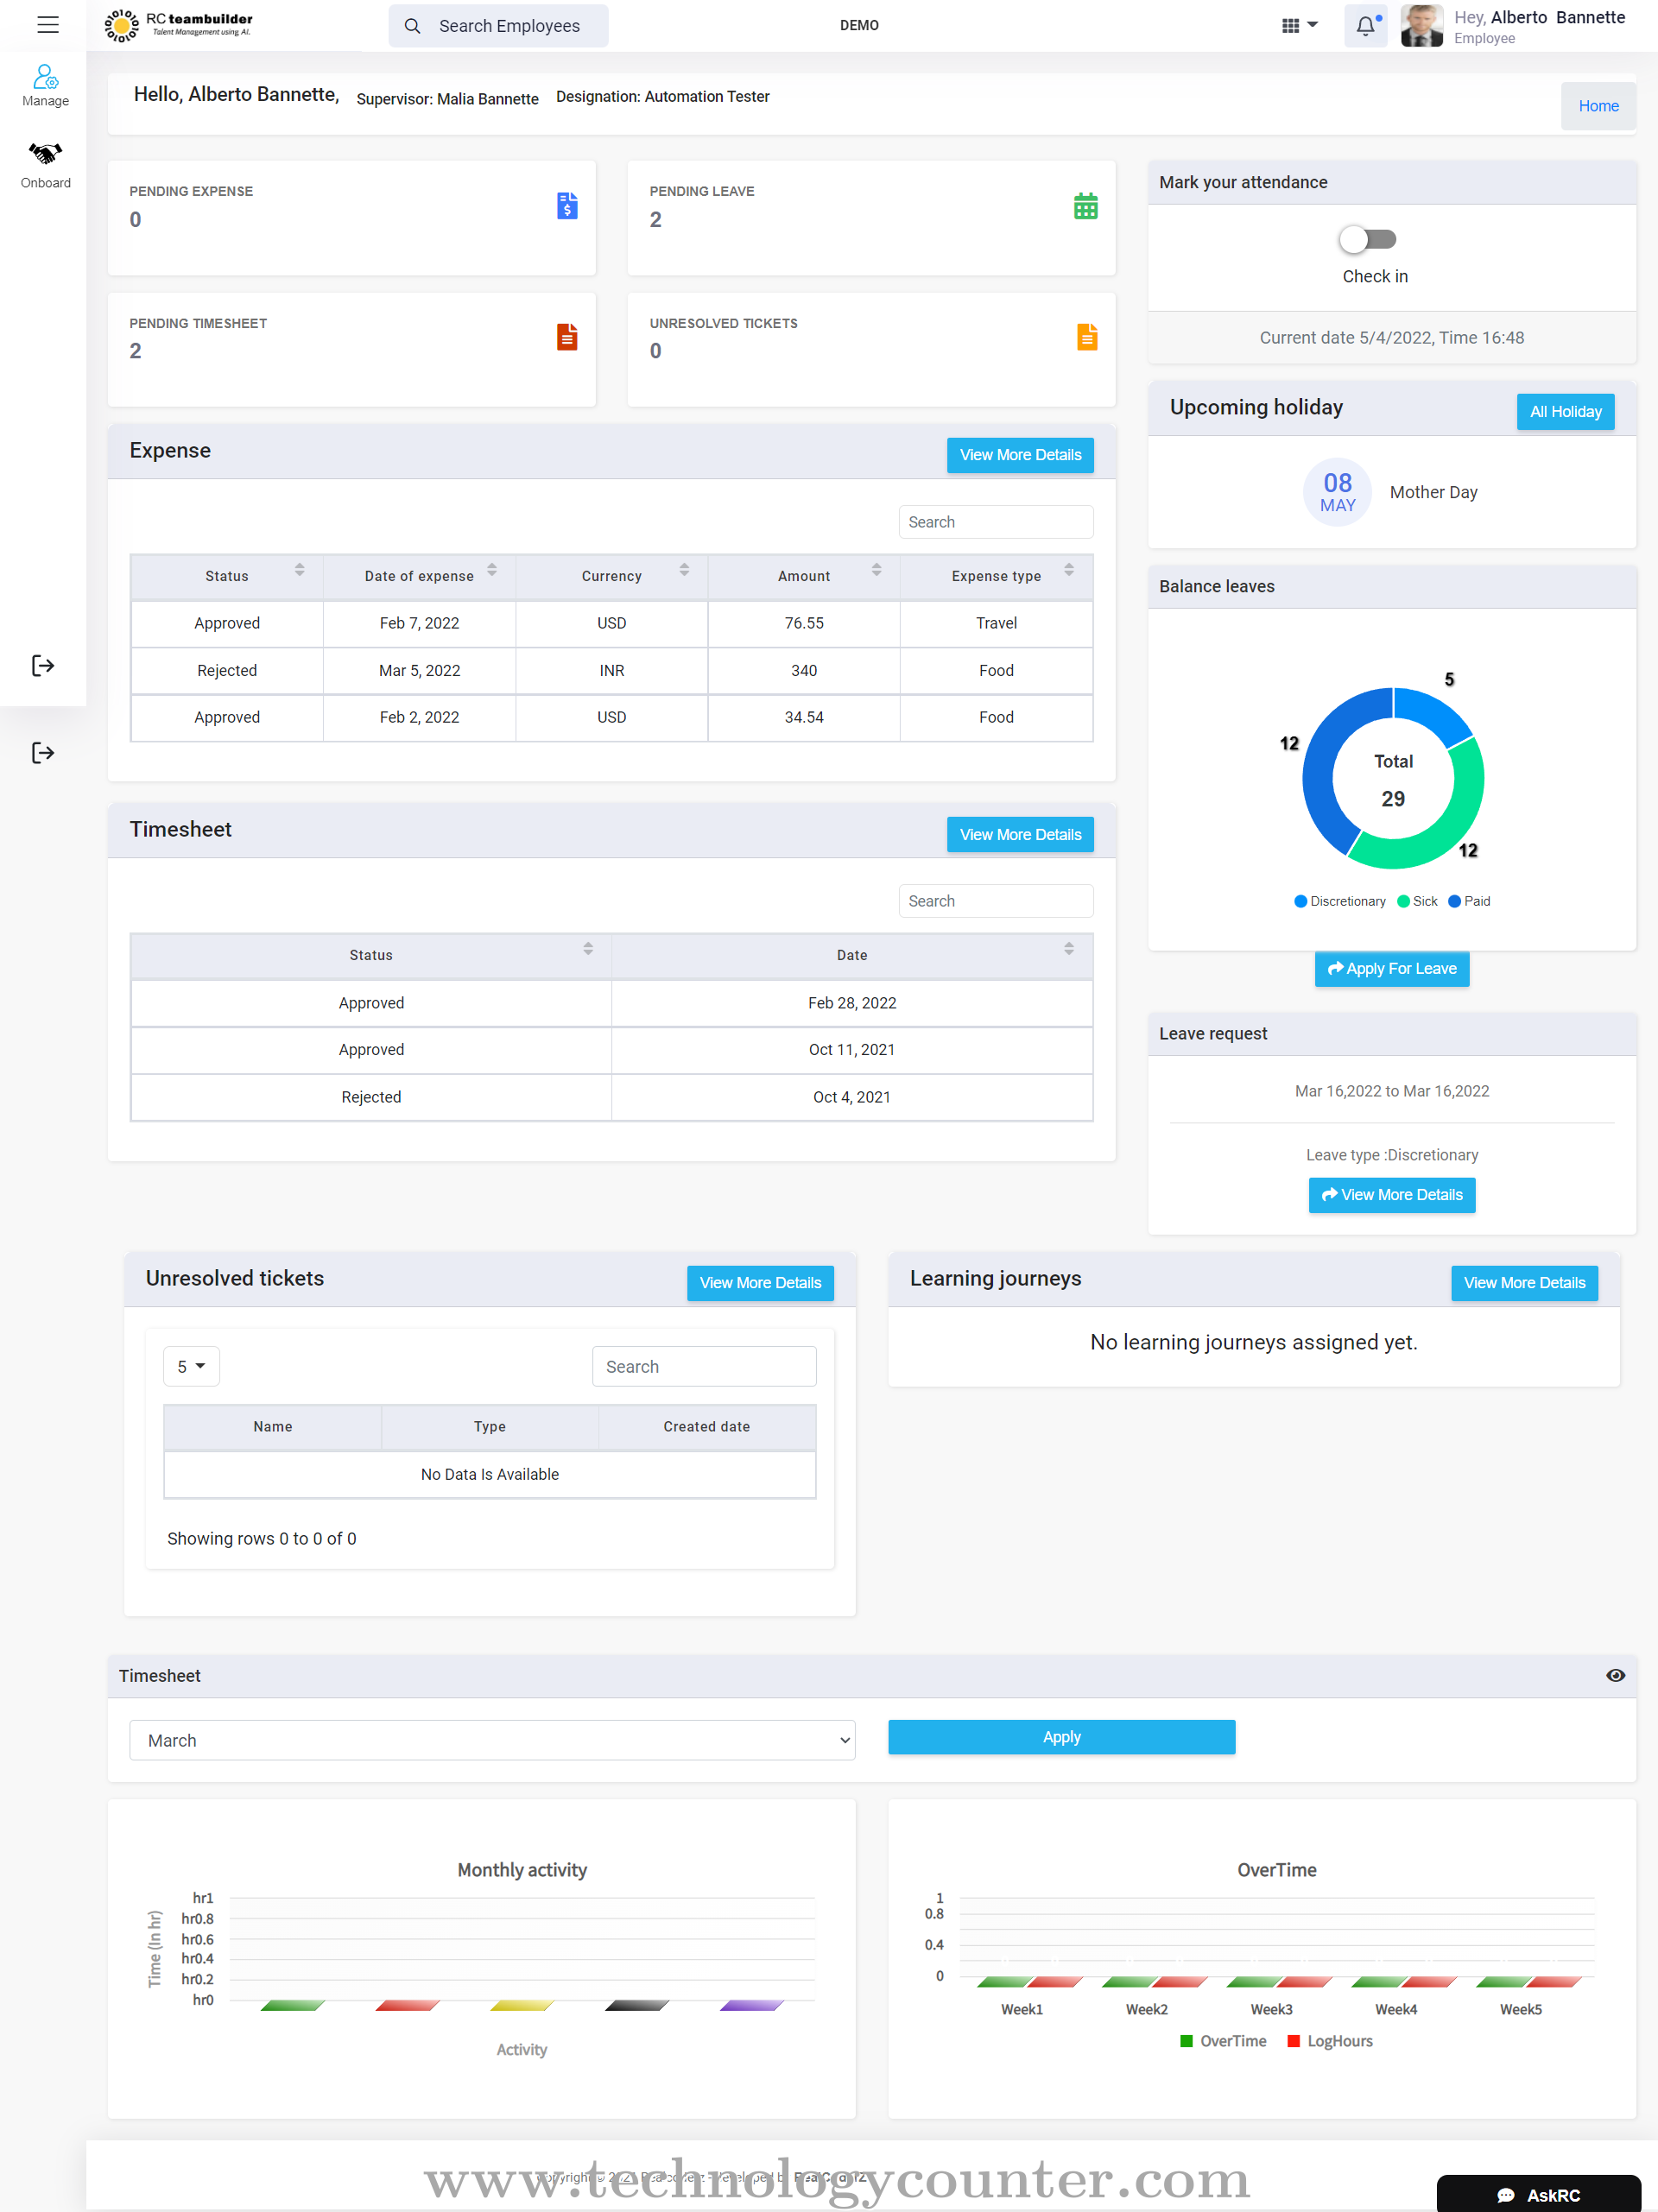Click the Pending Leave count card
Image resolution: width=1658 pixels, height=2212 pixels.
[x=871, y=218]
